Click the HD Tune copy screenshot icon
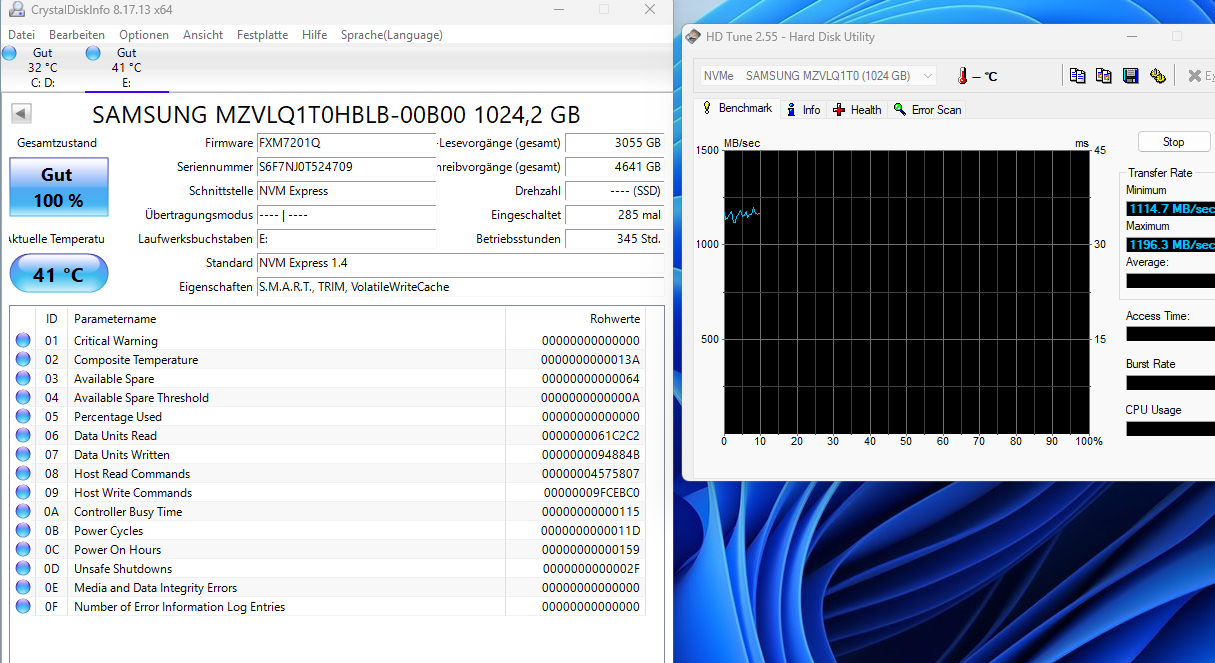1215x663 pixels. click(x=1104, y=76)
